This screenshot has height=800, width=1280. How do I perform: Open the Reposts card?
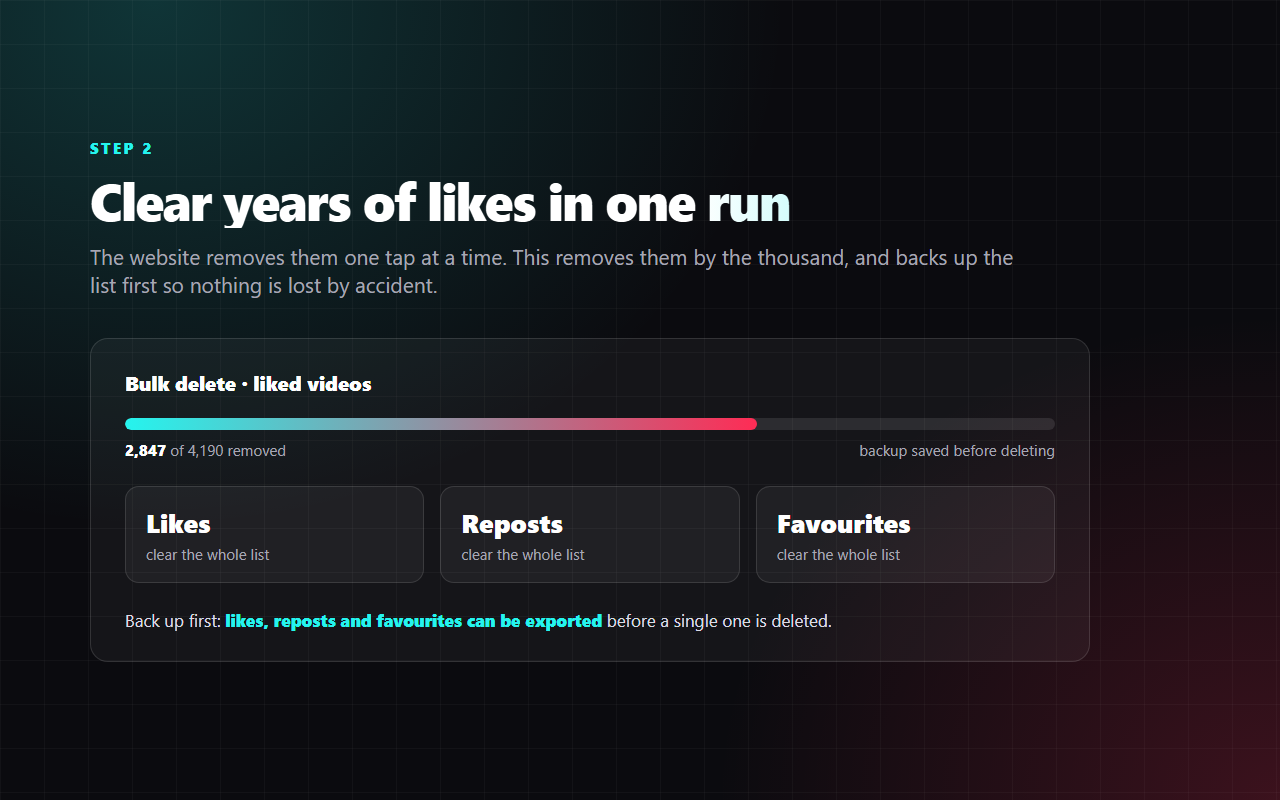click(590, 534)
